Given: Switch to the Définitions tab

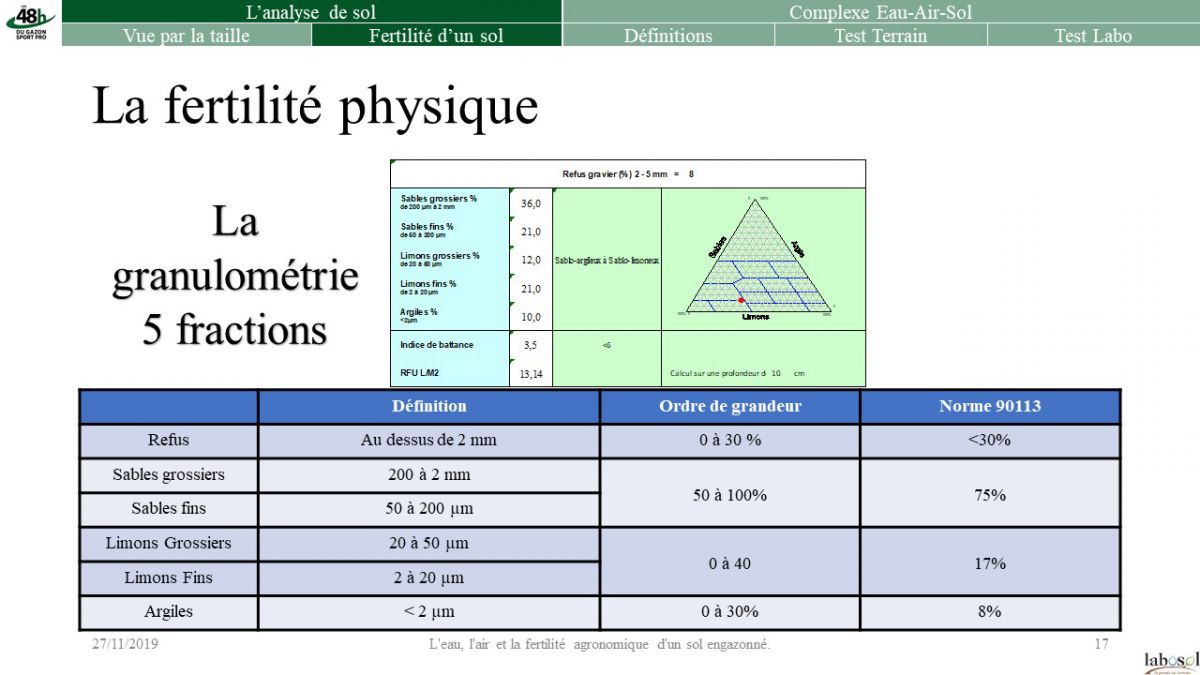Looking at the screenshot, I should pos(668,35).
